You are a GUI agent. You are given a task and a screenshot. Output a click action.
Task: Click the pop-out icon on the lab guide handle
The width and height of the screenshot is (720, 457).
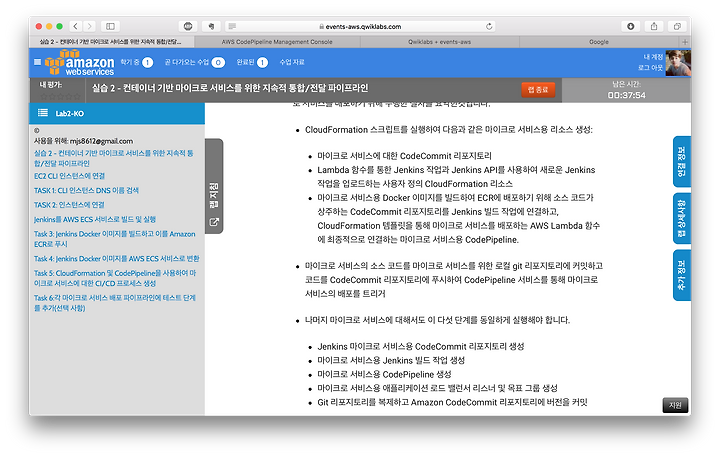[214, 222]
